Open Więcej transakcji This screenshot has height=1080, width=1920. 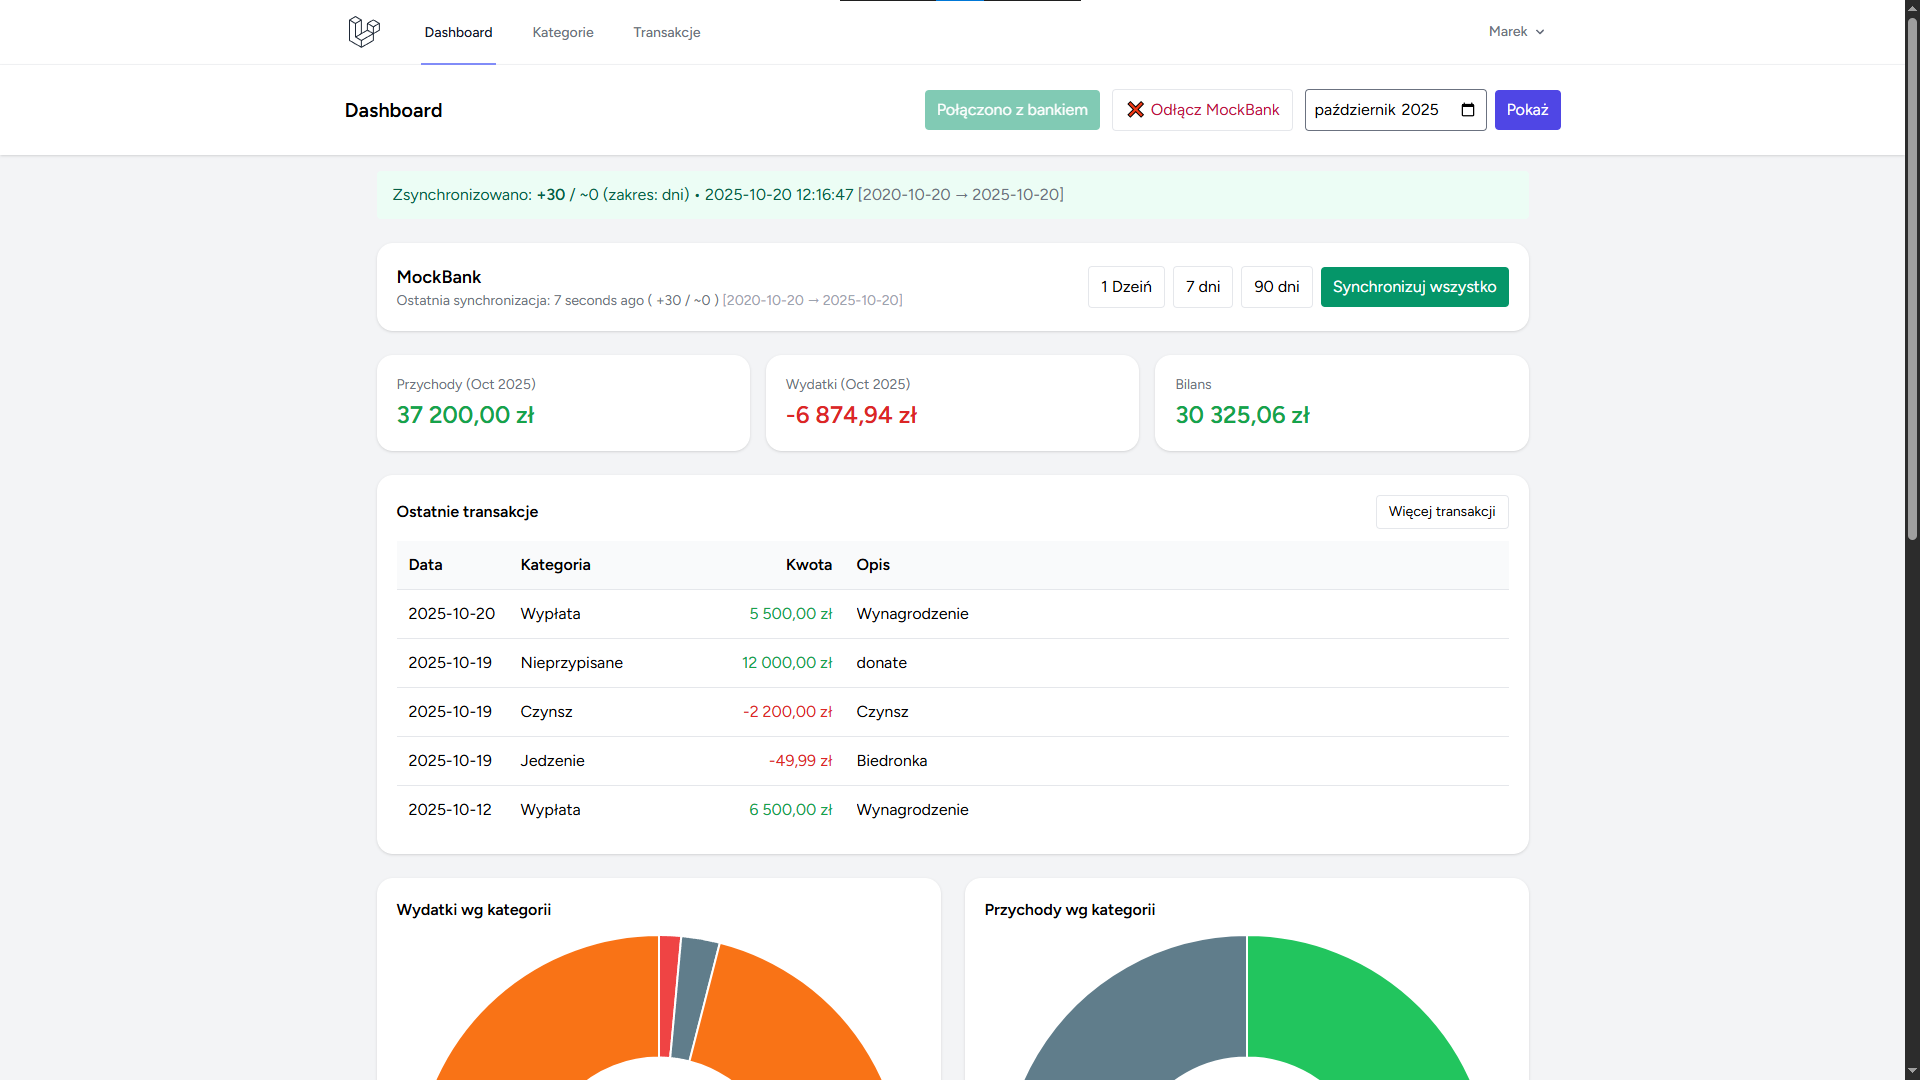pos(1442,512)
